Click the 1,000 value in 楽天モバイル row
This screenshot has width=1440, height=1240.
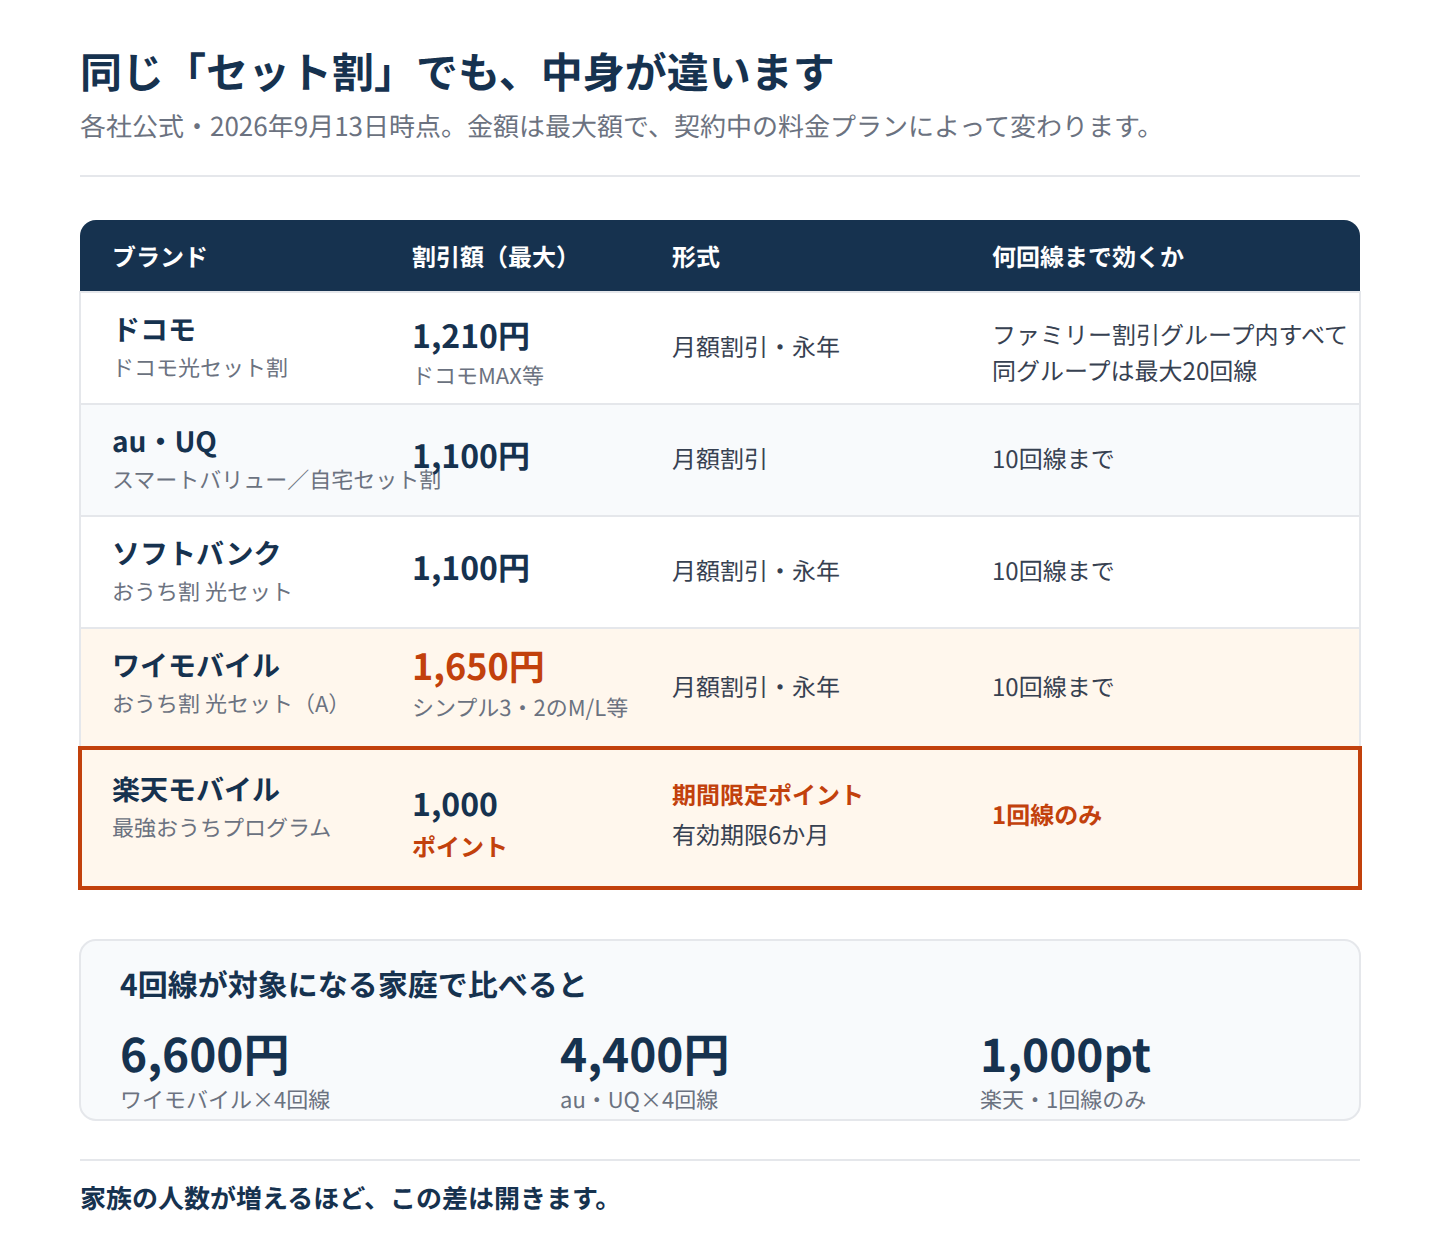pyautogui.click(x=455, y=804)
